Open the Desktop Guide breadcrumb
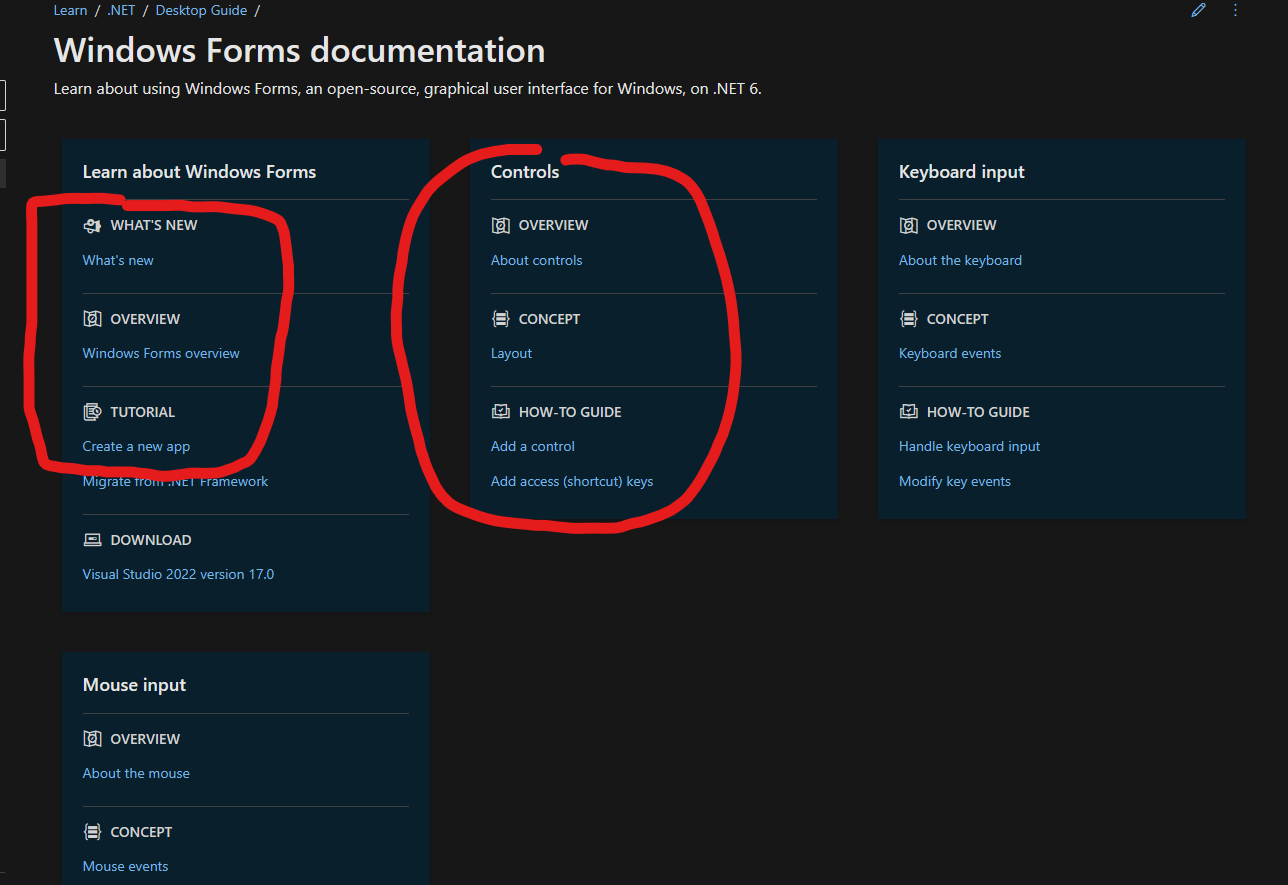The height and width of the screenshot is (885, 1288). point(201,10)
